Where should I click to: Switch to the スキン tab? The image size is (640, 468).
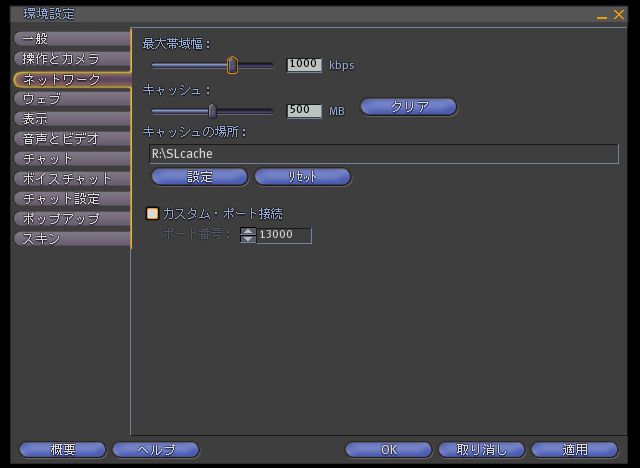point(72,239)
